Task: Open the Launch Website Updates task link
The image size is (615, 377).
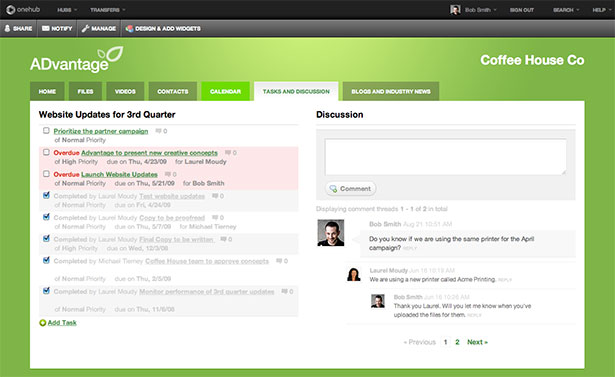Action: coord(119,174)
